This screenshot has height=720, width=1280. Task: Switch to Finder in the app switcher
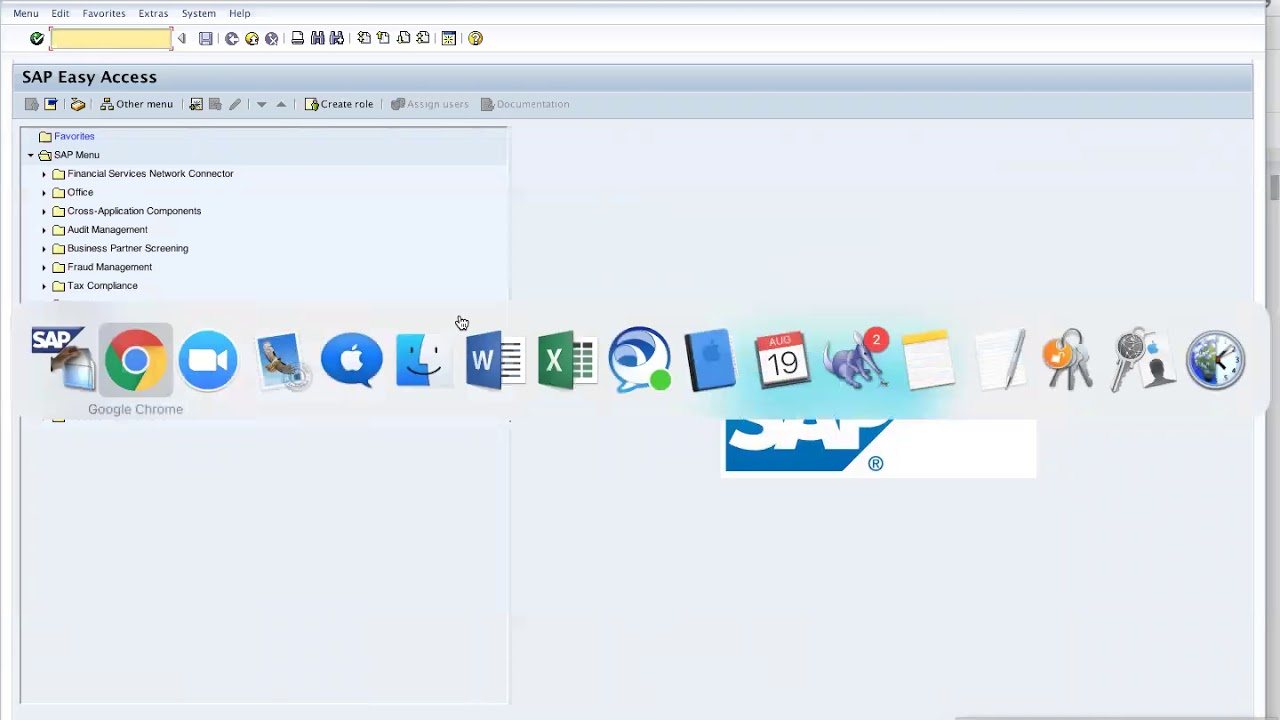pos(423,359)
